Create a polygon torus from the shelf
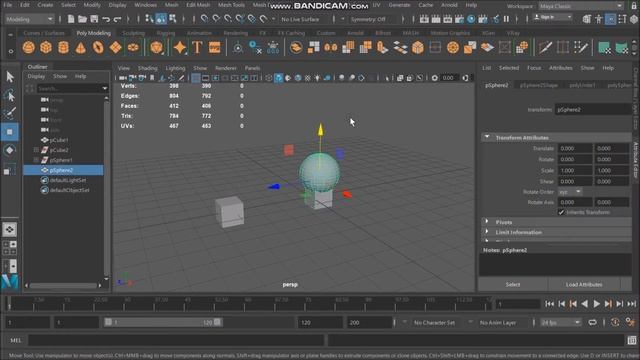This screenshot has width=640, height=360. pyautogui.click(x=98, y=48)
